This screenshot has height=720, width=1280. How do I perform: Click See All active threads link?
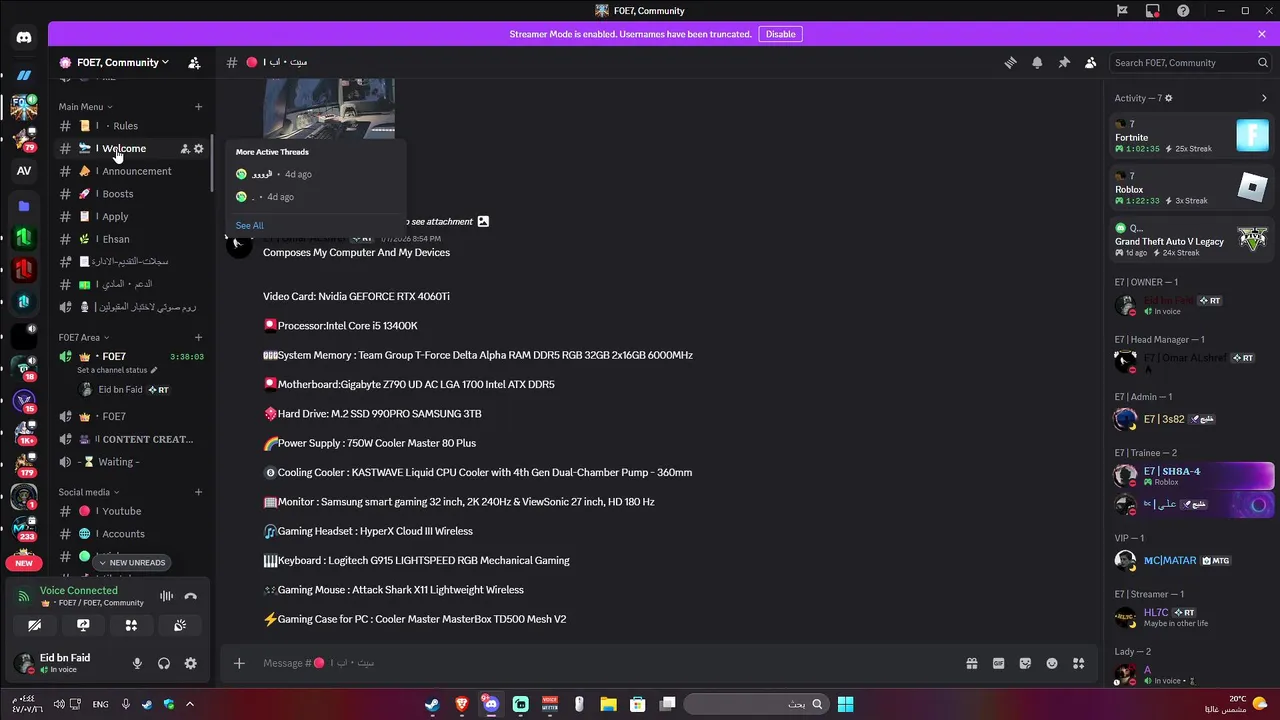pyautogui.click(x=250, y=225)
